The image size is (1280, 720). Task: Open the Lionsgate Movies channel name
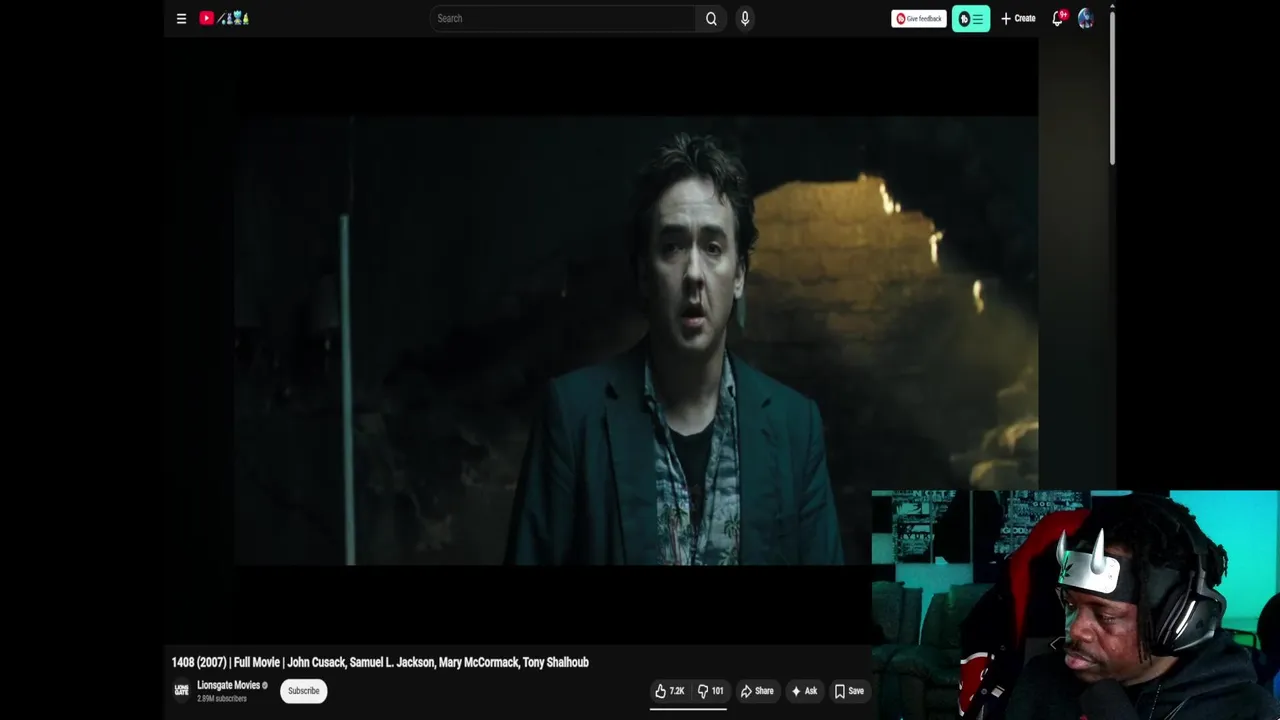(228, 685)
